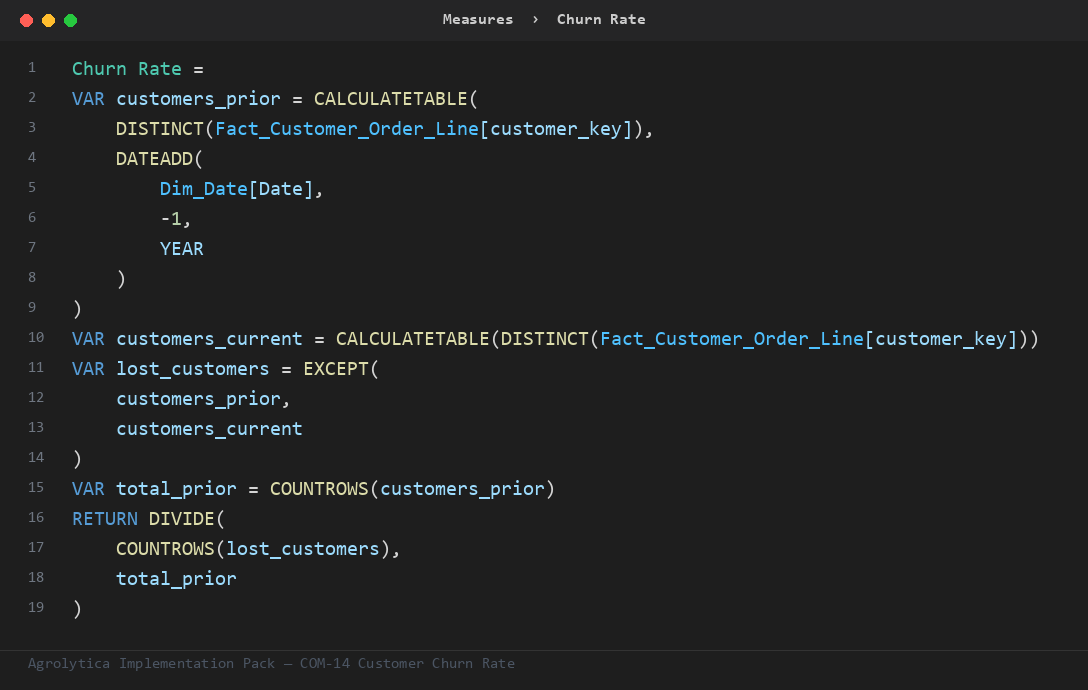The width and height of the screenshot is (1088, 690).
Task: Click the breadcrumb chevron separator
Action: coord(535,19)
